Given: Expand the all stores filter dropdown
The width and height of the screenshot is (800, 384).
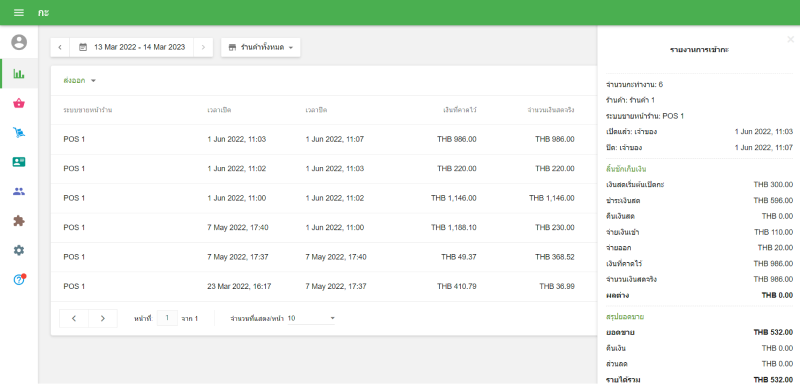Looking at the screenshot, I should [261, 47].
